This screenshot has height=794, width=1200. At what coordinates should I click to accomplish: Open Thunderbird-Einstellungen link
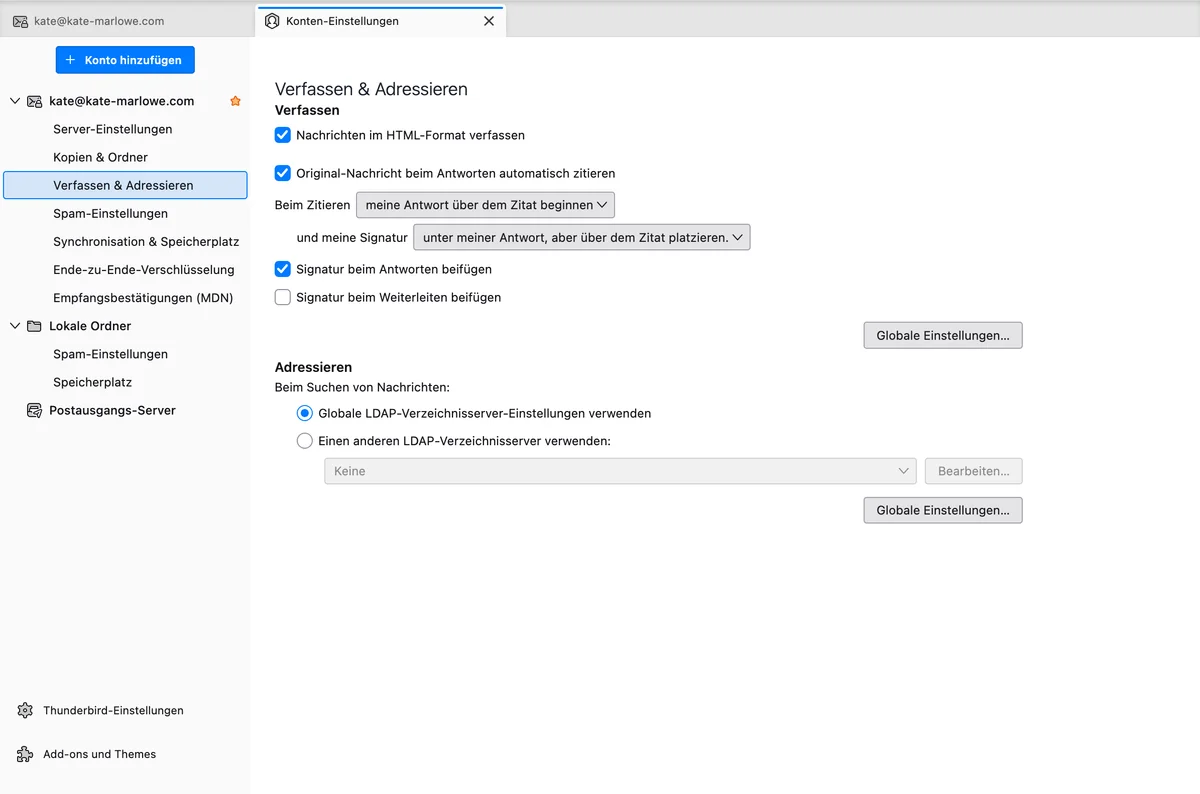coord(113,710)
